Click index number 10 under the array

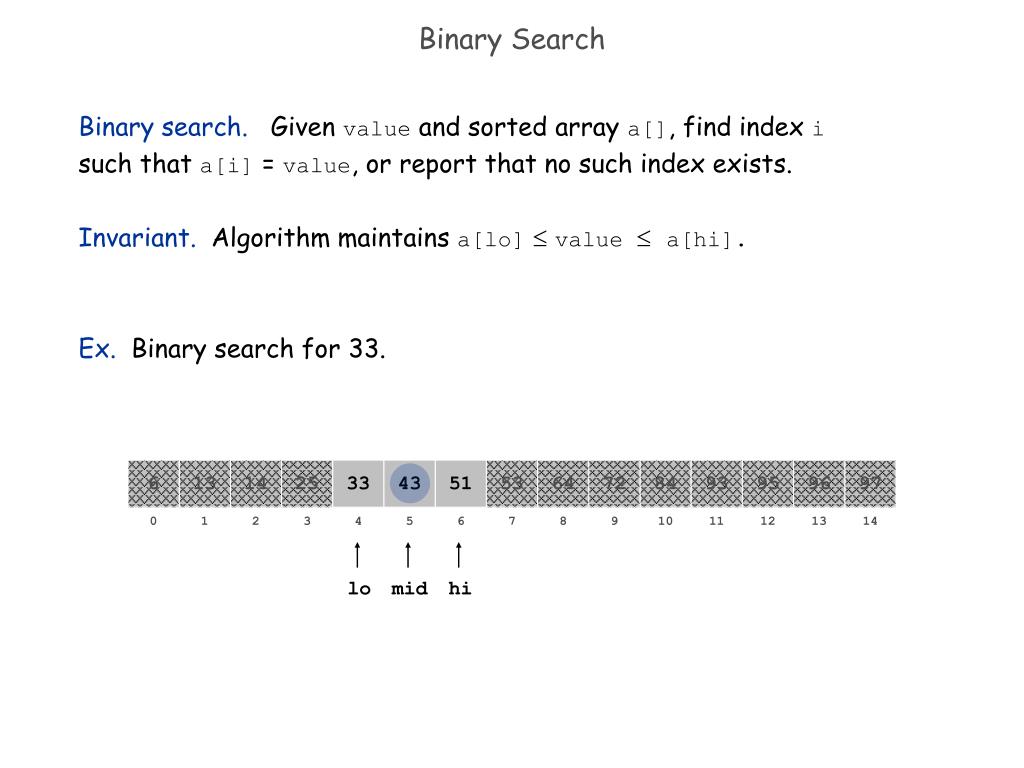[x=665, y=521]
